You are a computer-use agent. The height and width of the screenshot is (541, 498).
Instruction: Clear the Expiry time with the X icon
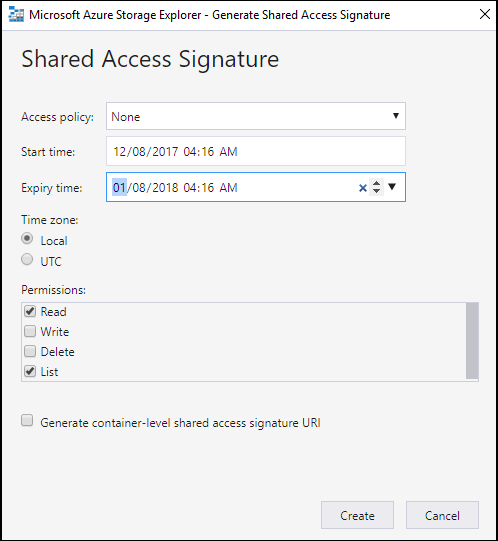click(x=362, y=188)
